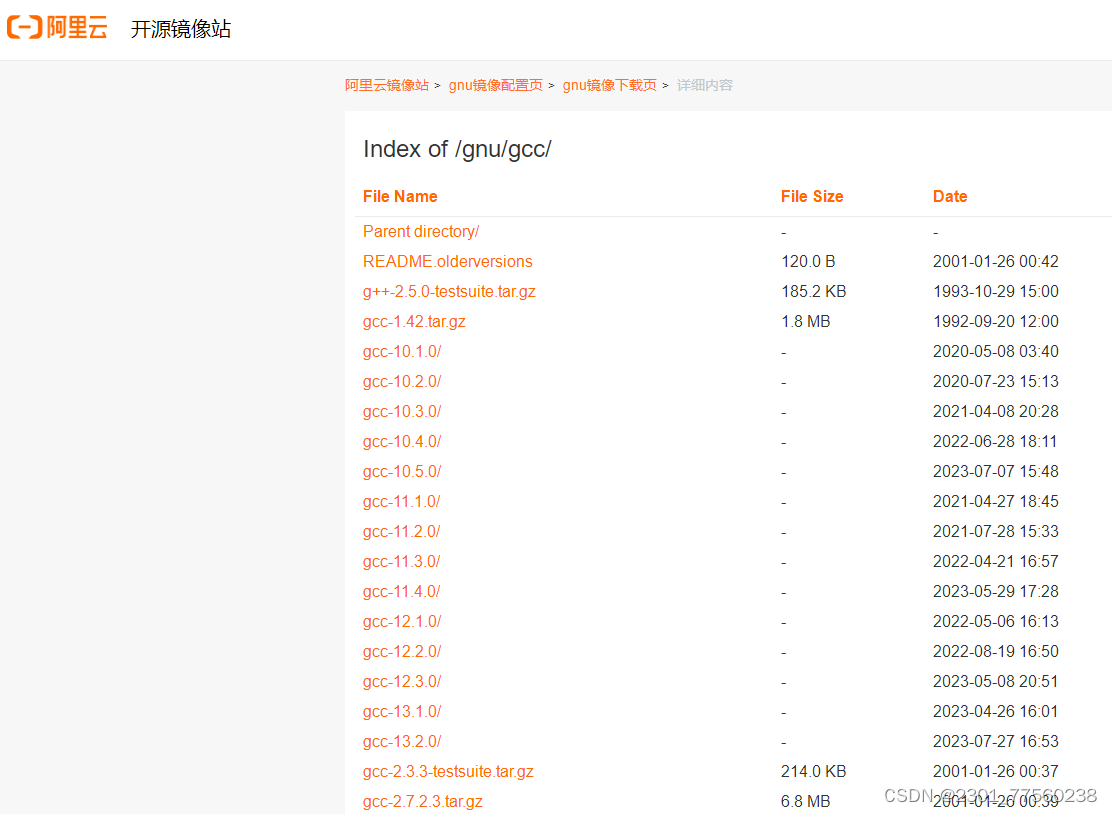Select date 2023-07-27 16:53
Screen dimensions: 1112x814
coord(996,742)
